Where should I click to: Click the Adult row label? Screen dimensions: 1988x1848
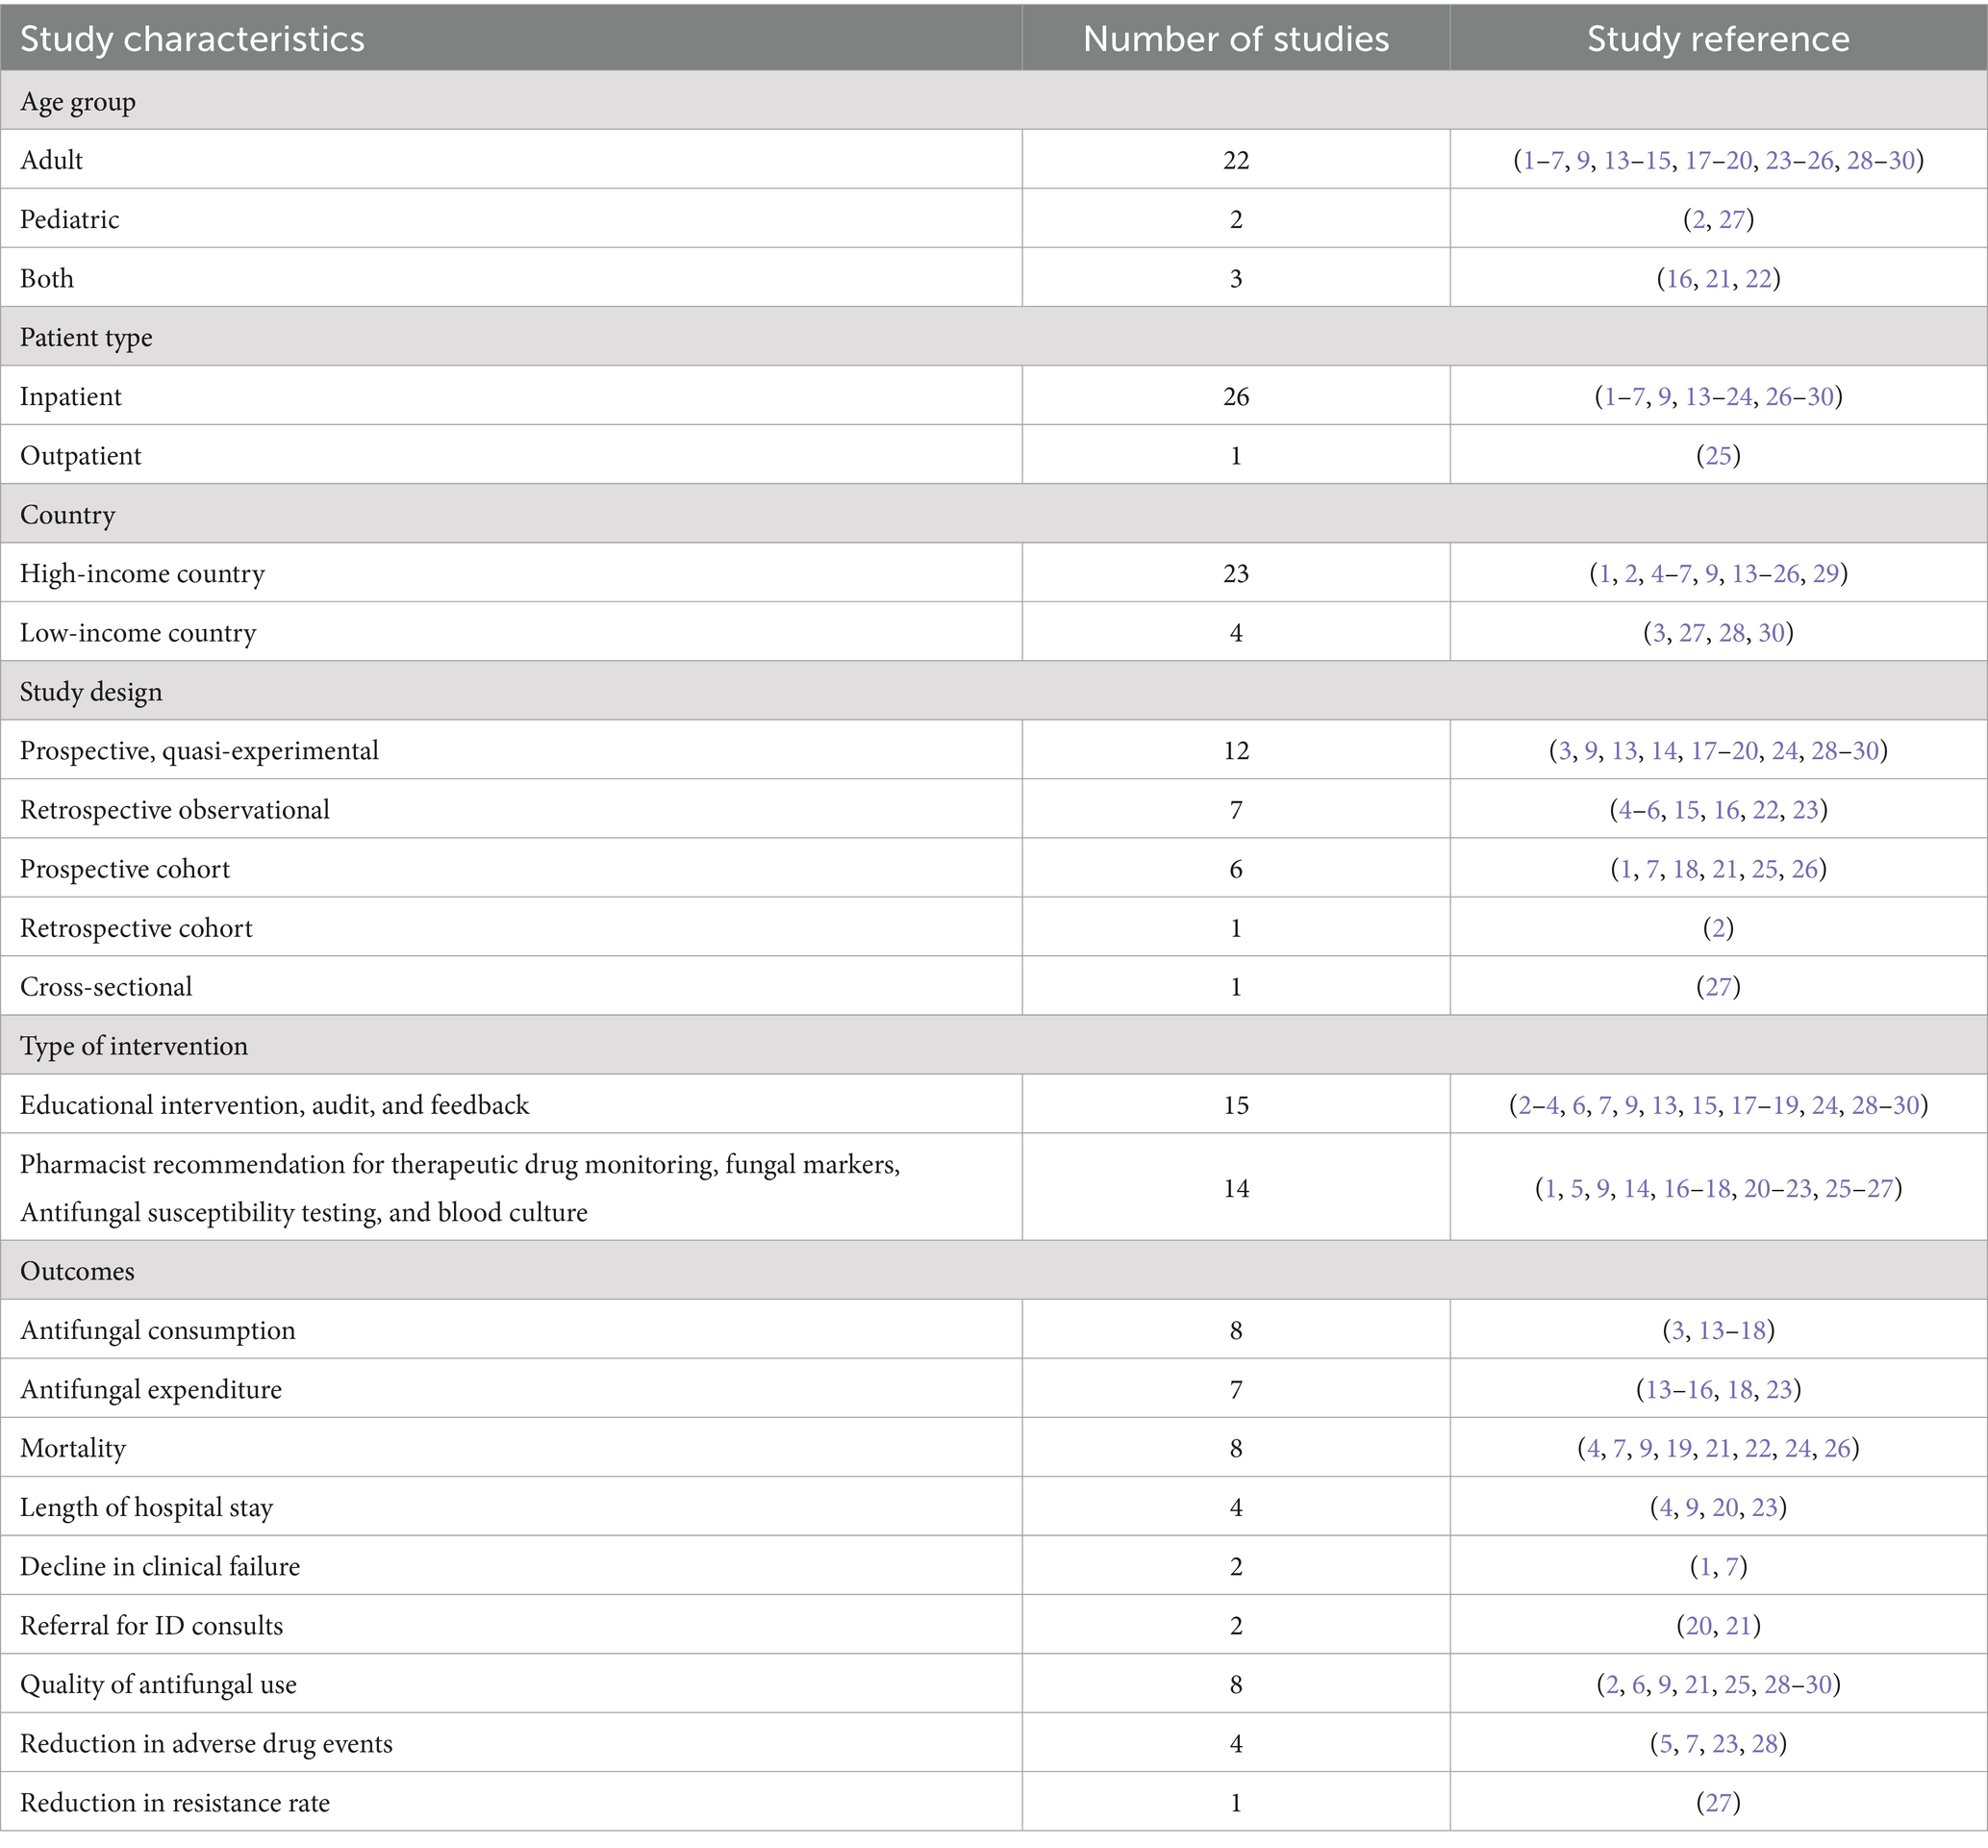(51, 160)
